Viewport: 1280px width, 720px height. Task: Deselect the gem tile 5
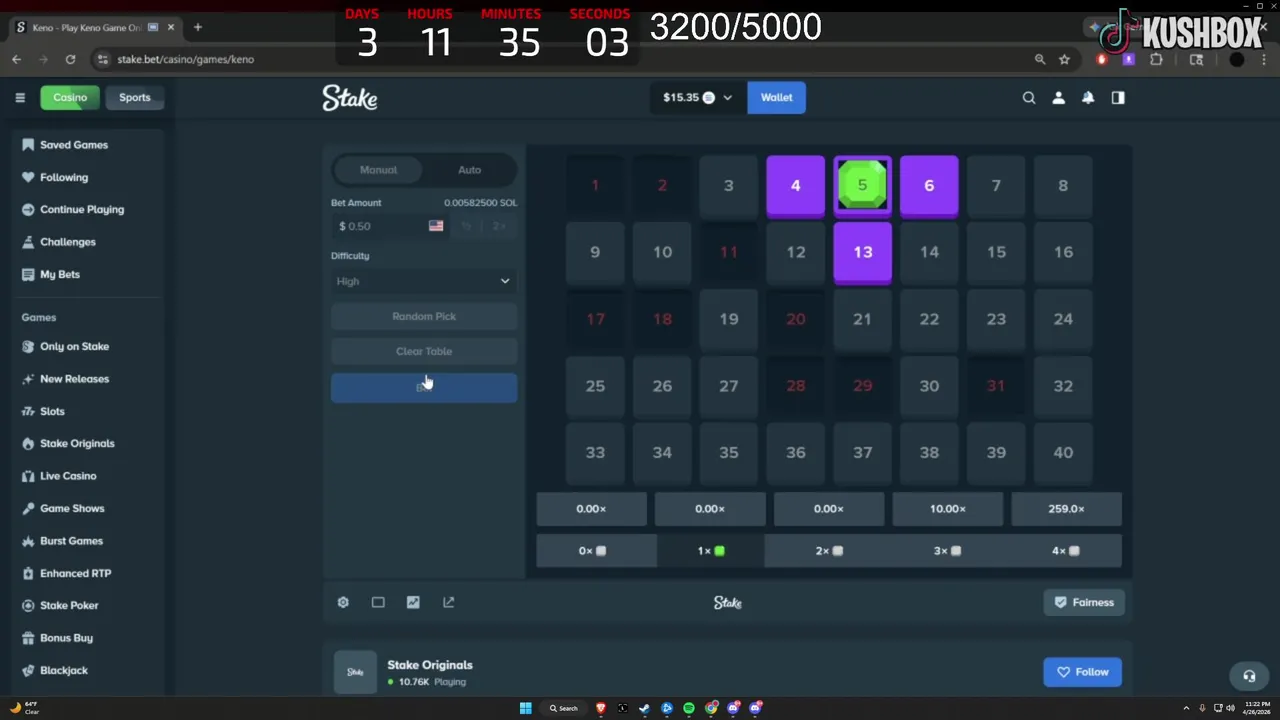[x=862, y=186]
